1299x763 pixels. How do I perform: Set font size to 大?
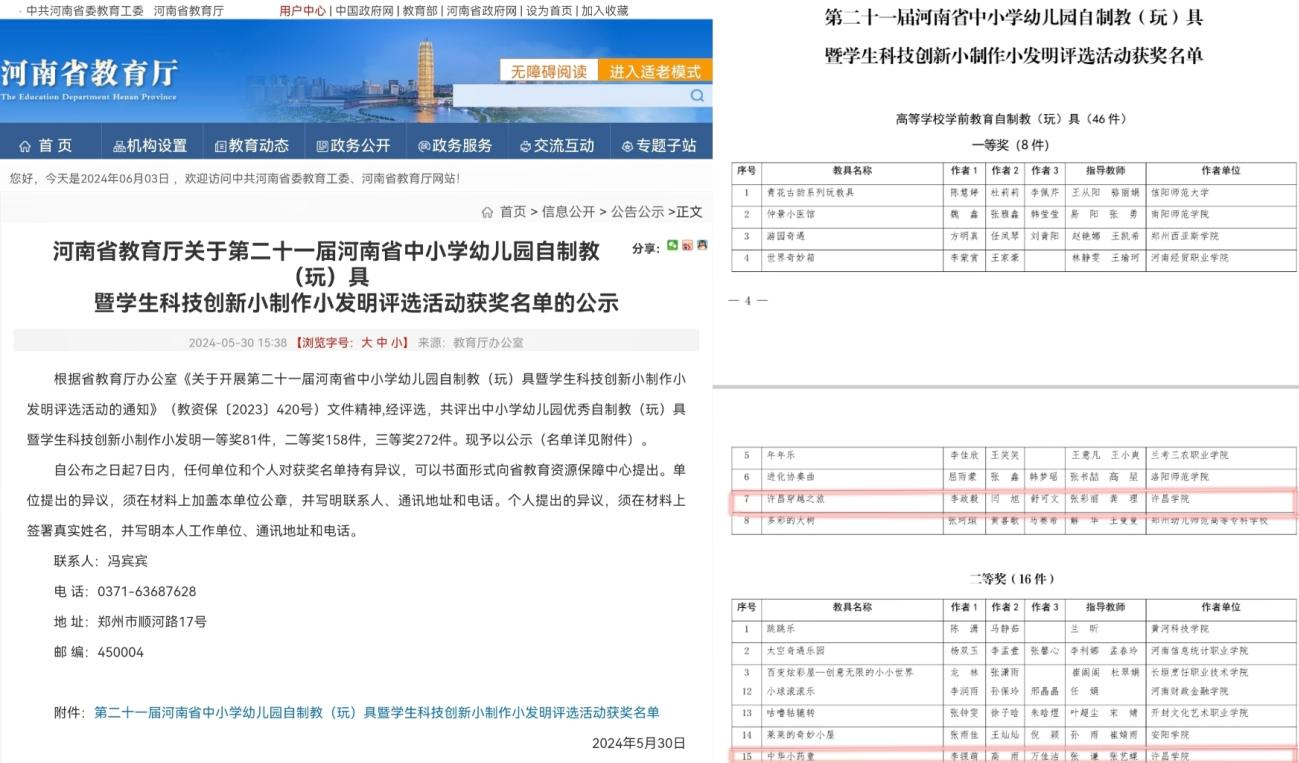pyautogui.click(x=366, y=342)
